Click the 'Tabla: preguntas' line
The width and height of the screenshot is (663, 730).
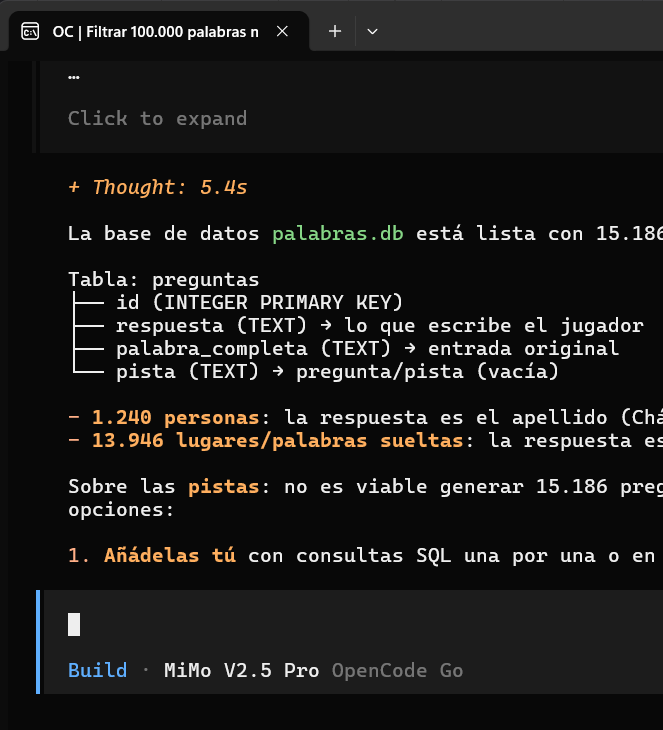(163, 279)
